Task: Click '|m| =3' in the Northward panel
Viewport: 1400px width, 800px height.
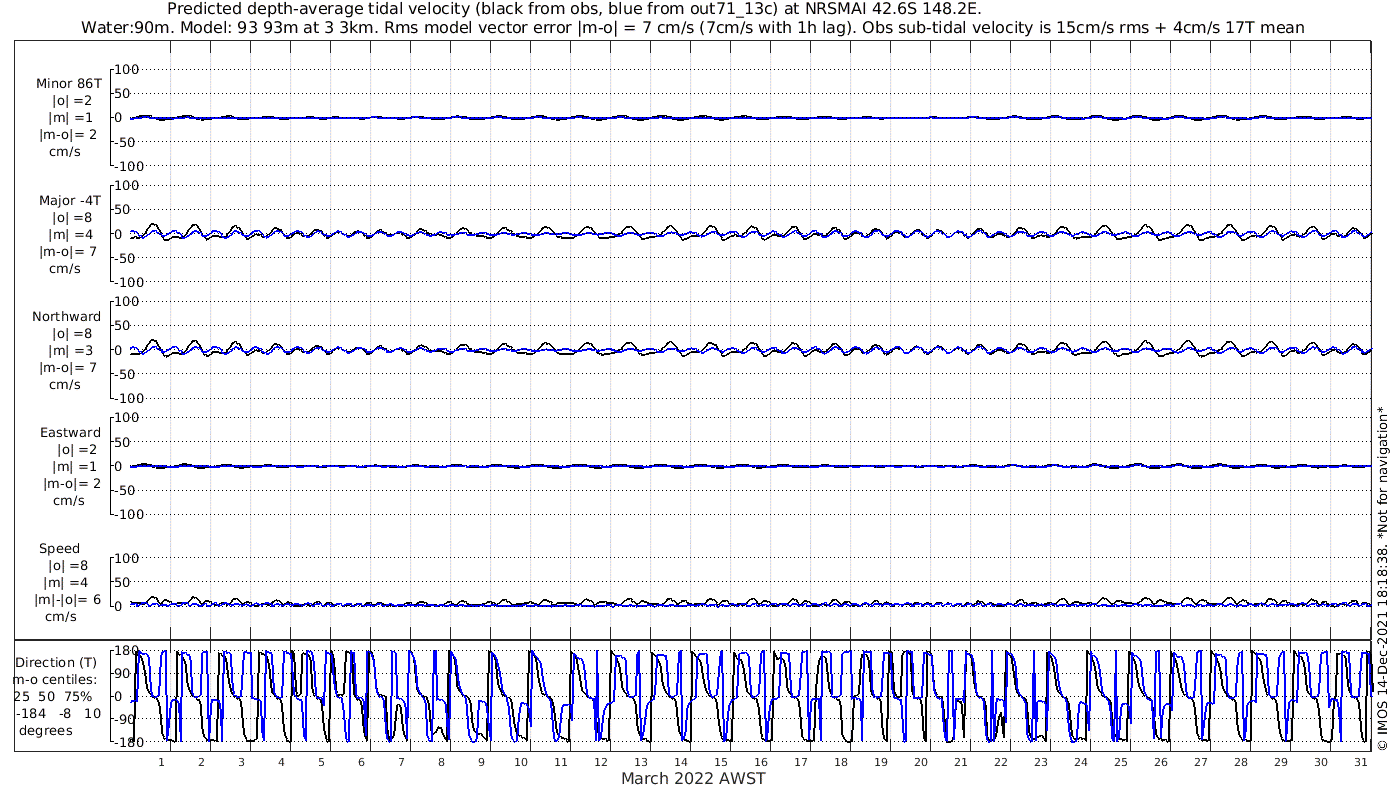Action: [70, 350]
